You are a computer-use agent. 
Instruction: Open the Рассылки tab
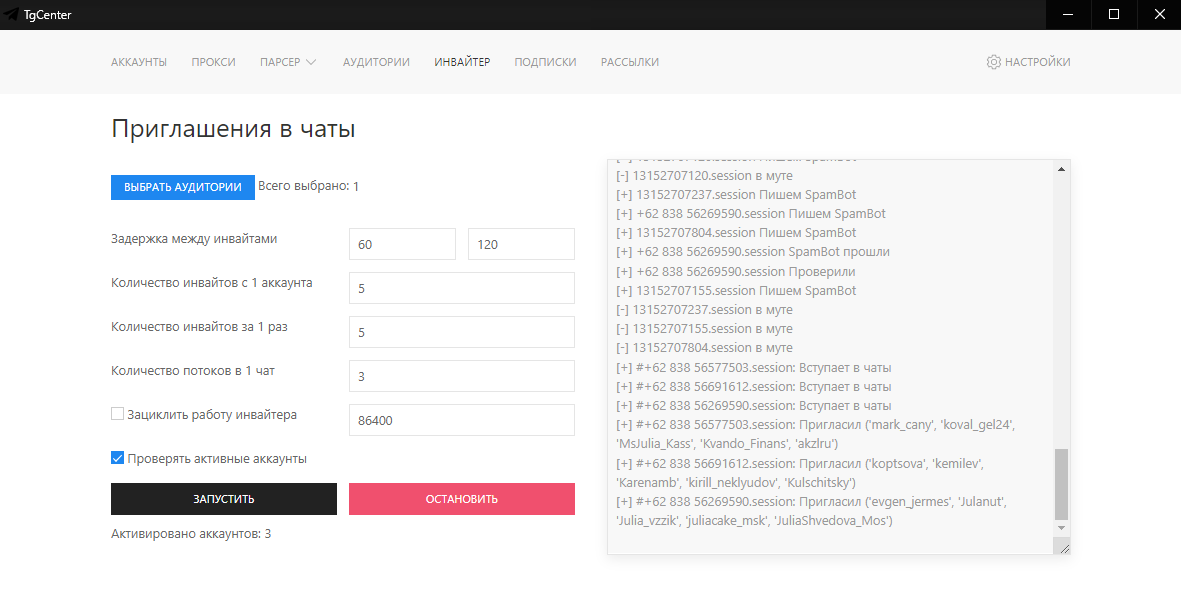click(629, 62)
